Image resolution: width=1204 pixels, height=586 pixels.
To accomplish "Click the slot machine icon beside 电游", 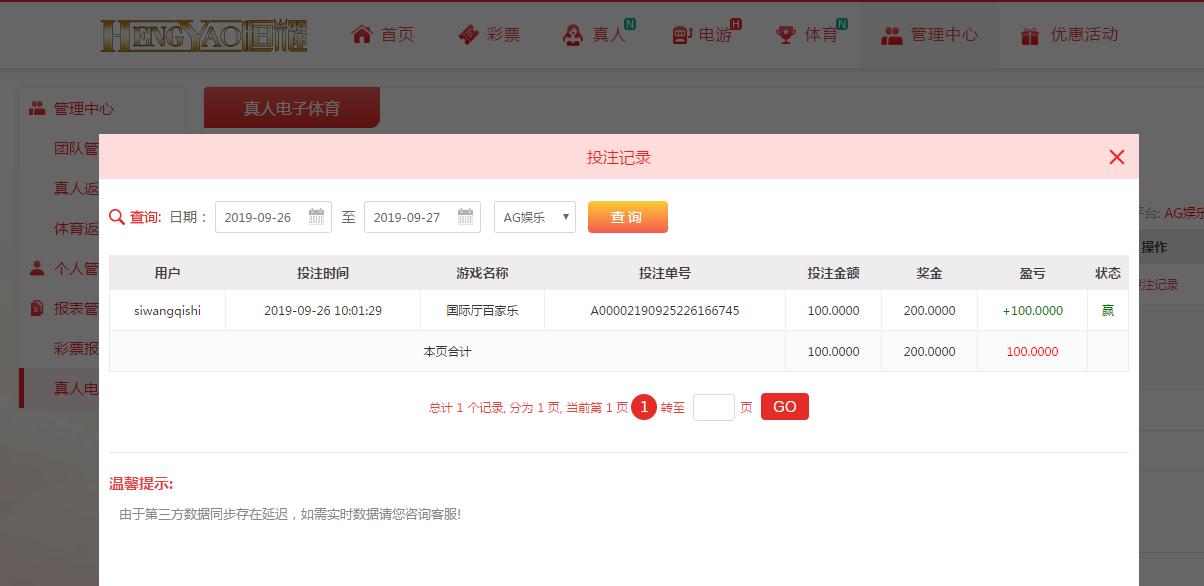I will pos(682,35).
